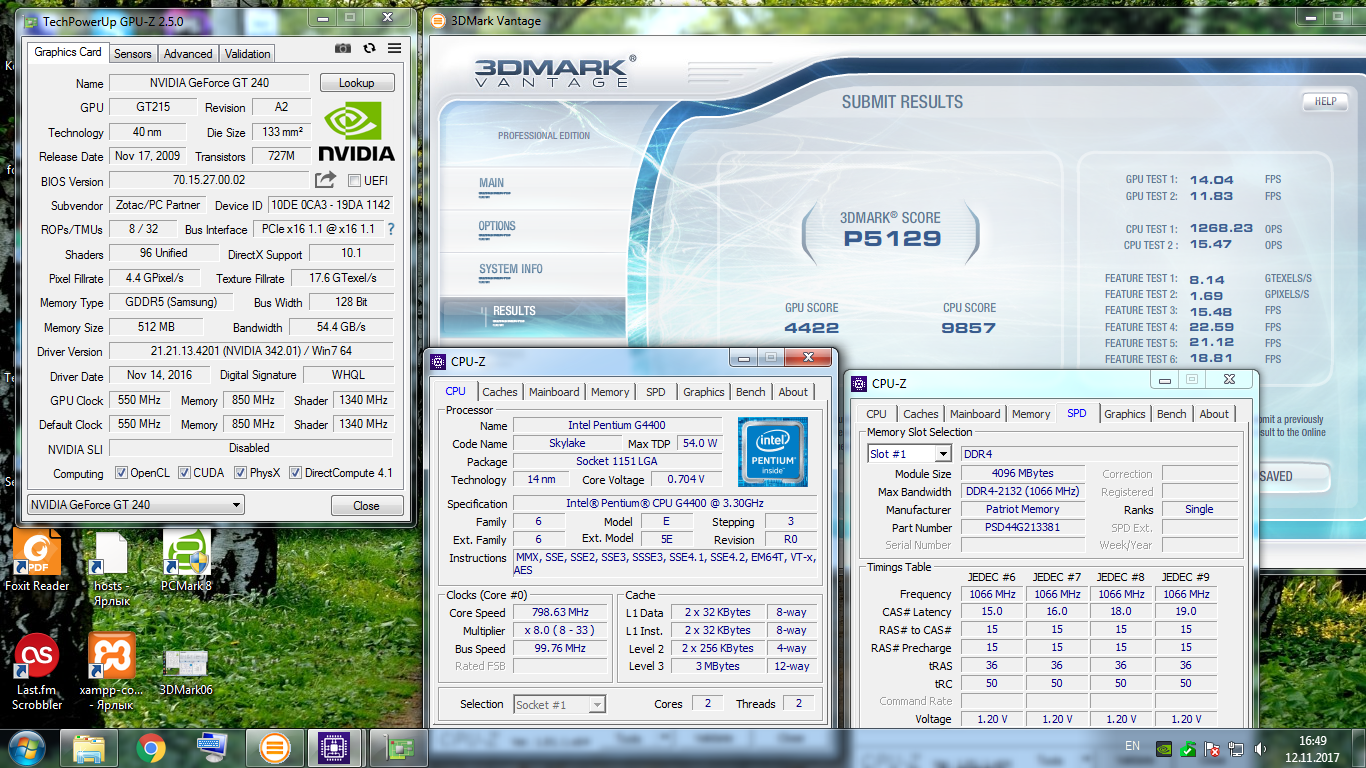Switch to the orange-circle 3DMark taskbar button
1366x768 pixels.
click(274, 747)
